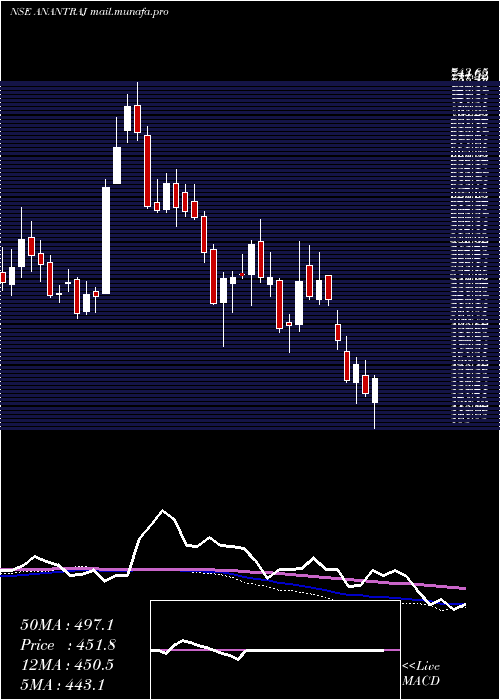Click the NSE ANANTRAJ mail.munafa.pro title text
500x700 pixels.
coord(89,12)
